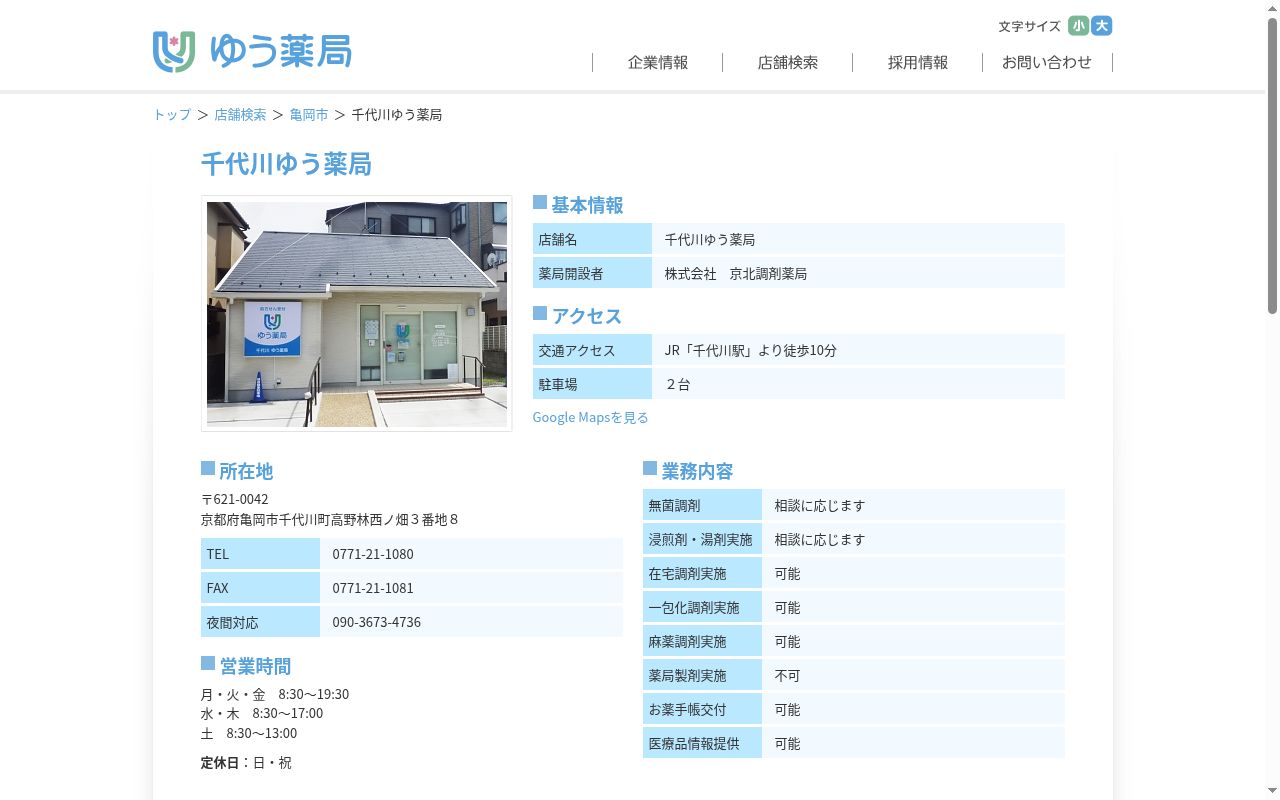This screenshot has width=1280, height=800.
Task: Click the 土 8:30〜13:00 hours line
Action: (x=249, y=733)
